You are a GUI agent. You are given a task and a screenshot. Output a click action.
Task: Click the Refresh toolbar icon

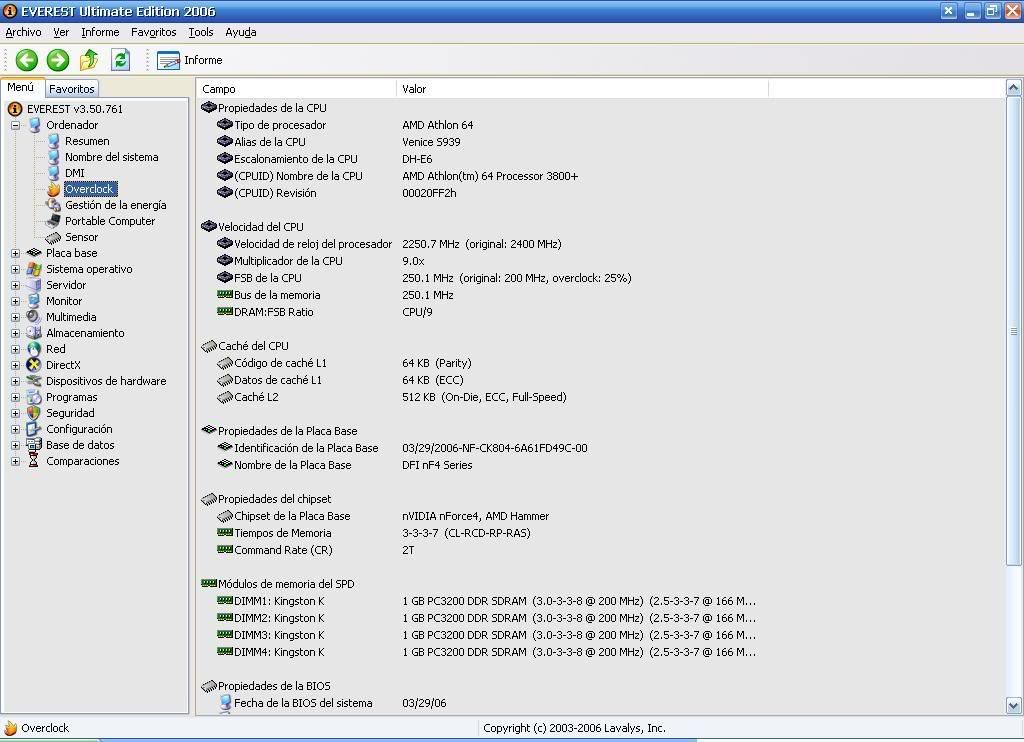pyautogui.click(x=120, y=60)
